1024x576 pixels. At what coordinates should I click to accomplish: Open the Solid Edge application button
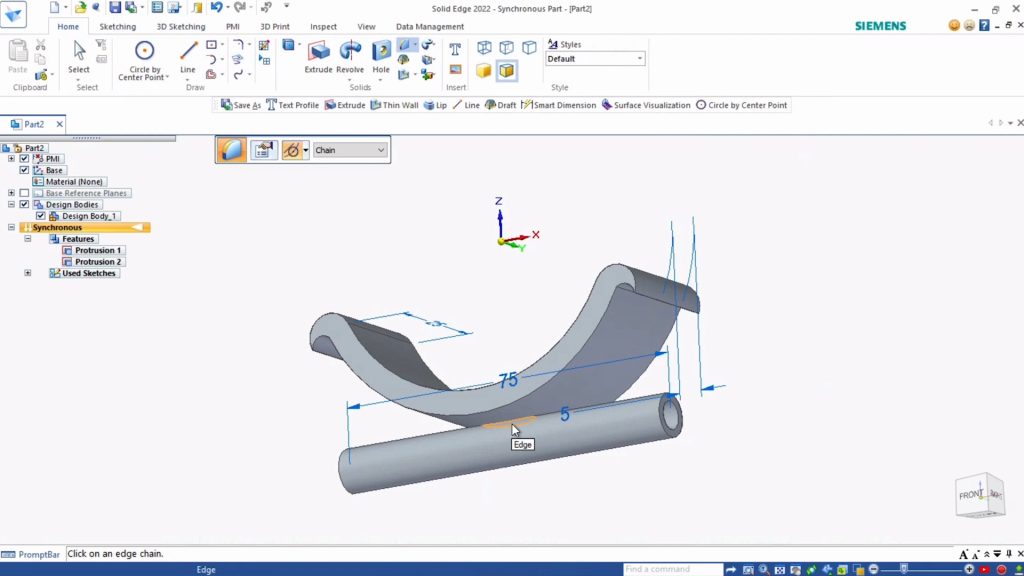[x=13, y=14]
